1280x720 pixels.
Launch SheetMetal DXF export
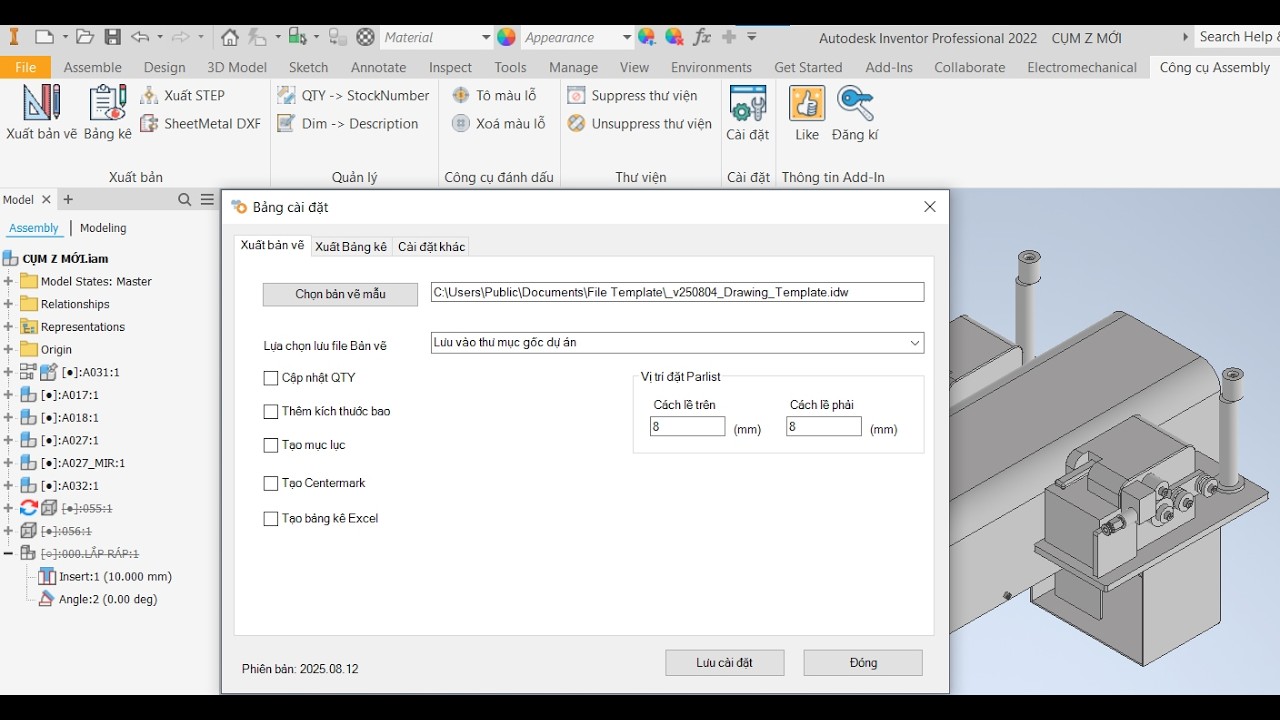tap(200, 124)
